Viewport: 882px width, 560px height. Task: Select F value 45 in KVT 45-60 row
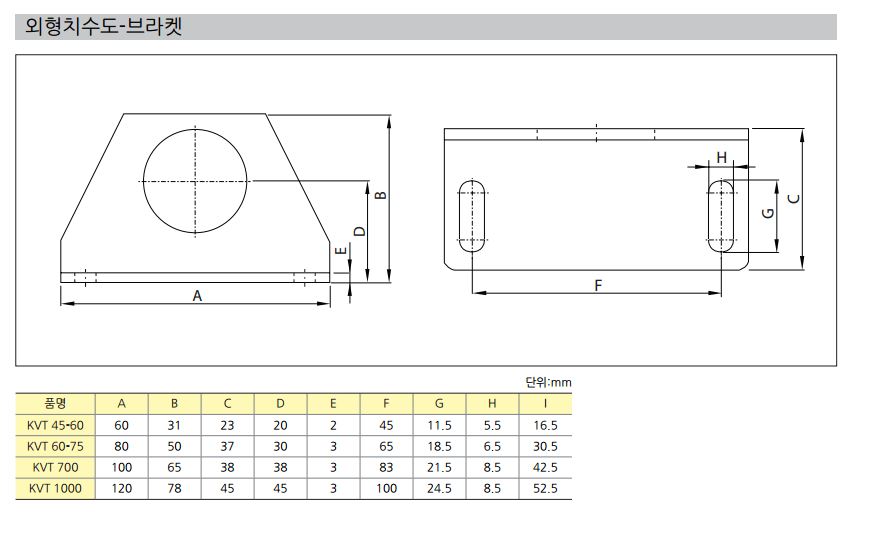(386, 426)
